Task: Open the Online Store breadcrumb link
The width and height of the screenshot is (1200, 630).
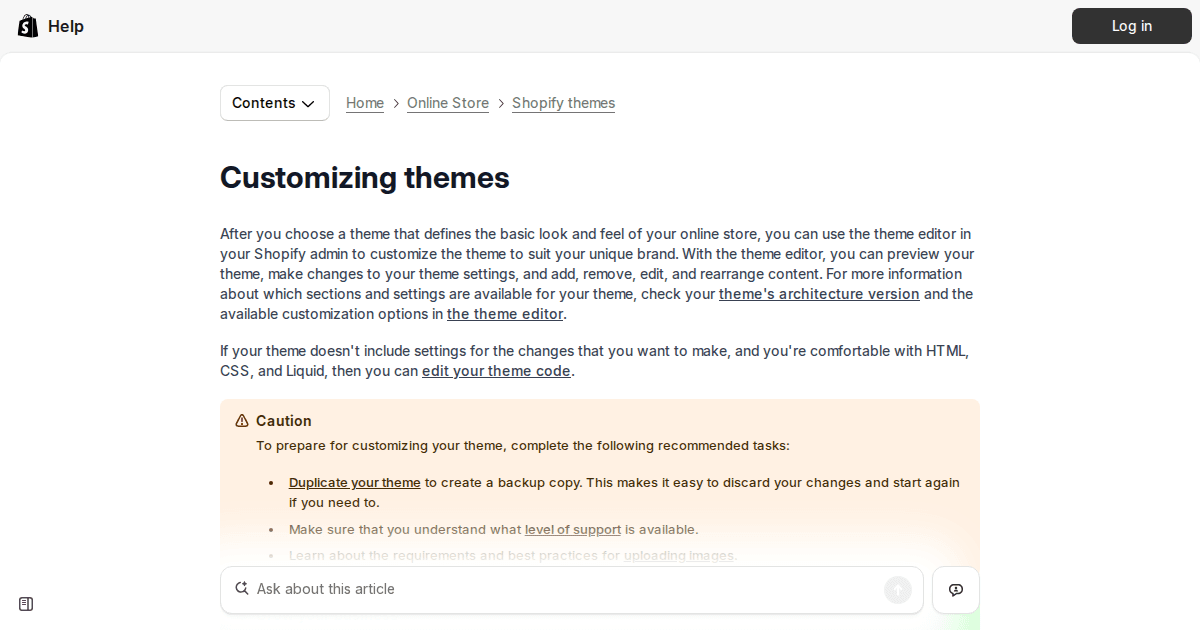Action: 447,103
